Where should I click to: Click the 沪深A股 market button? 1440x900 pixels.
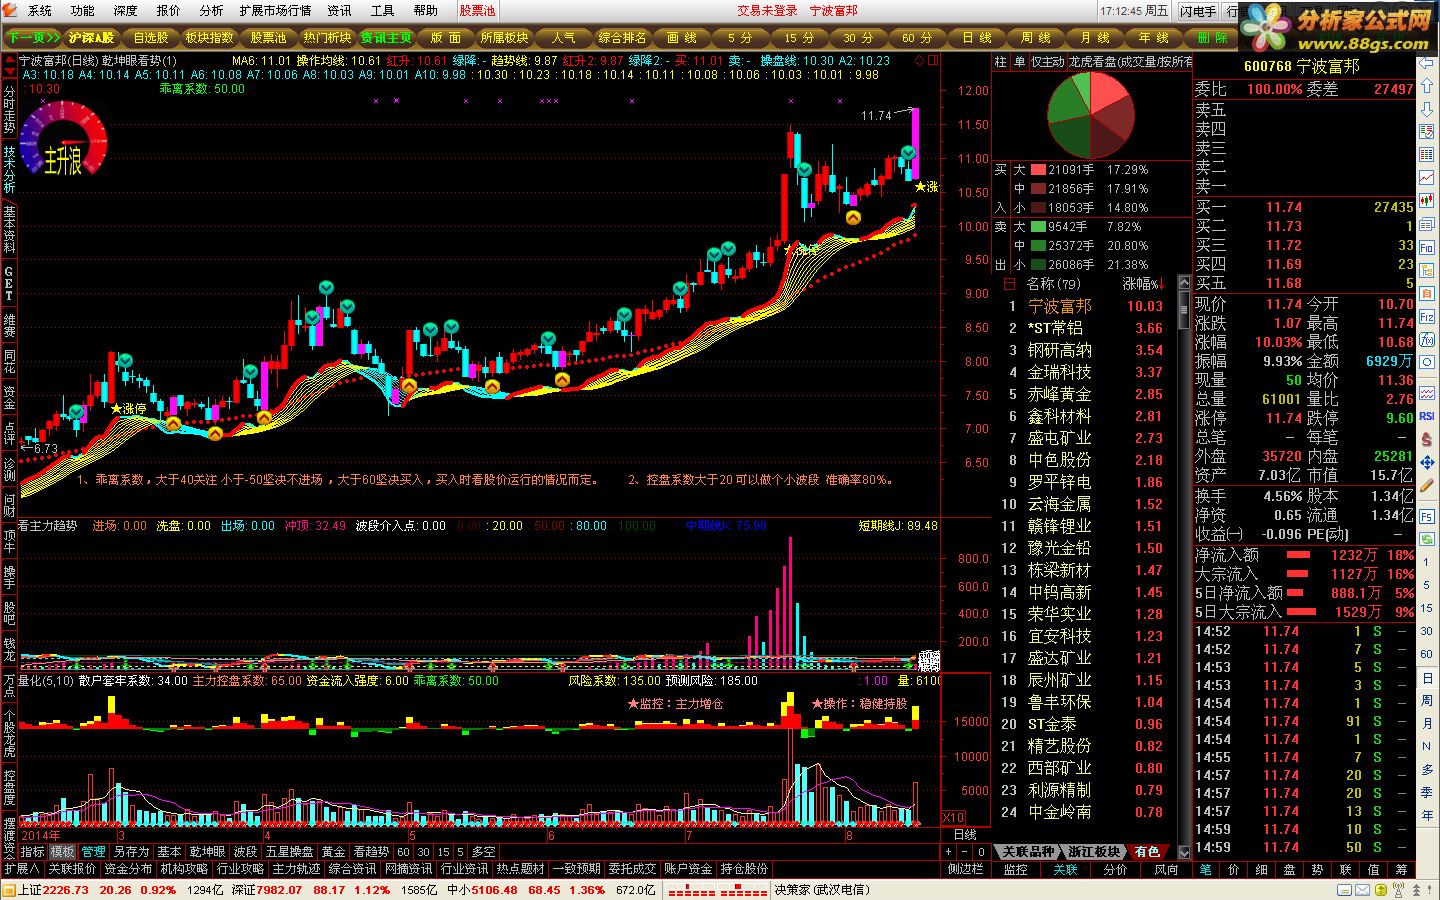(91, 37)
